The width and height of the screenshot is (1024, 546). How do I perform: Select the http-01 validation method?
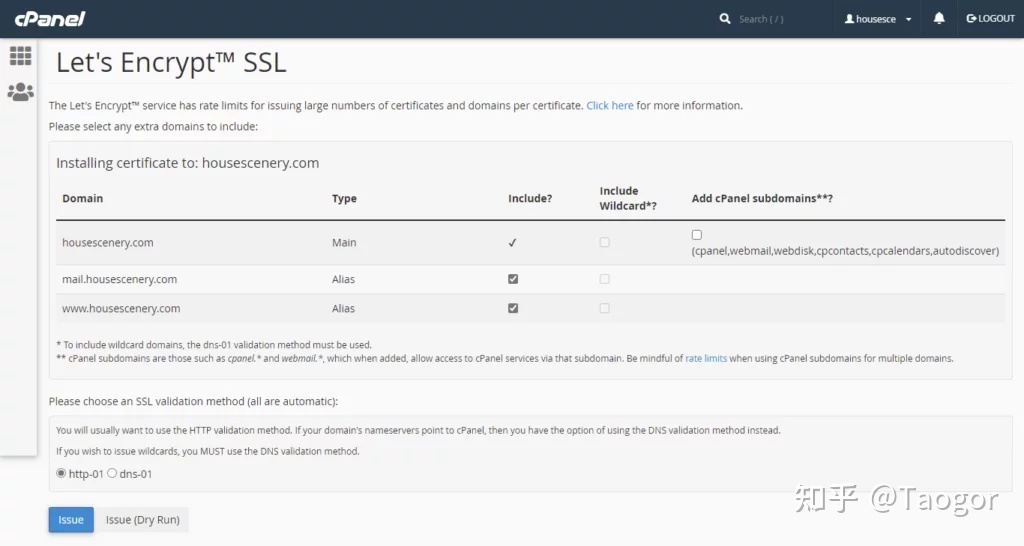click(61, 474)
